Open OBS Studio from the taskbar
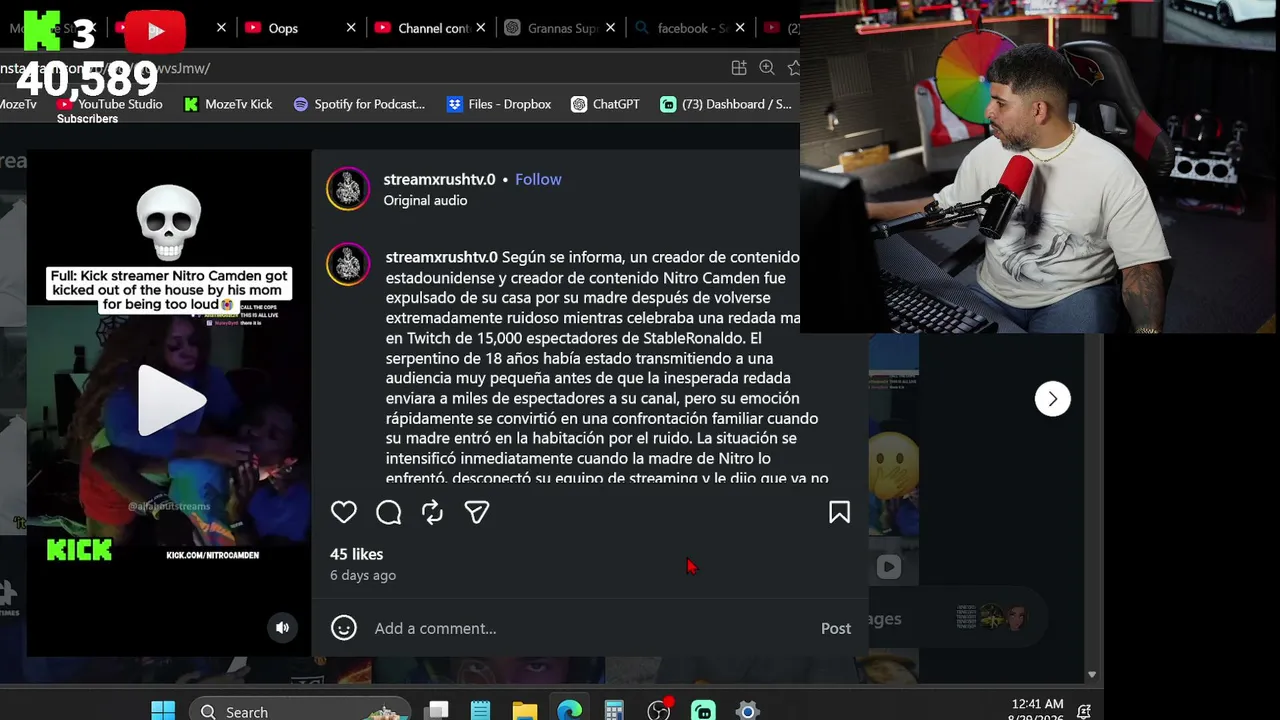The image size is (1280, 720). point(659,711)
